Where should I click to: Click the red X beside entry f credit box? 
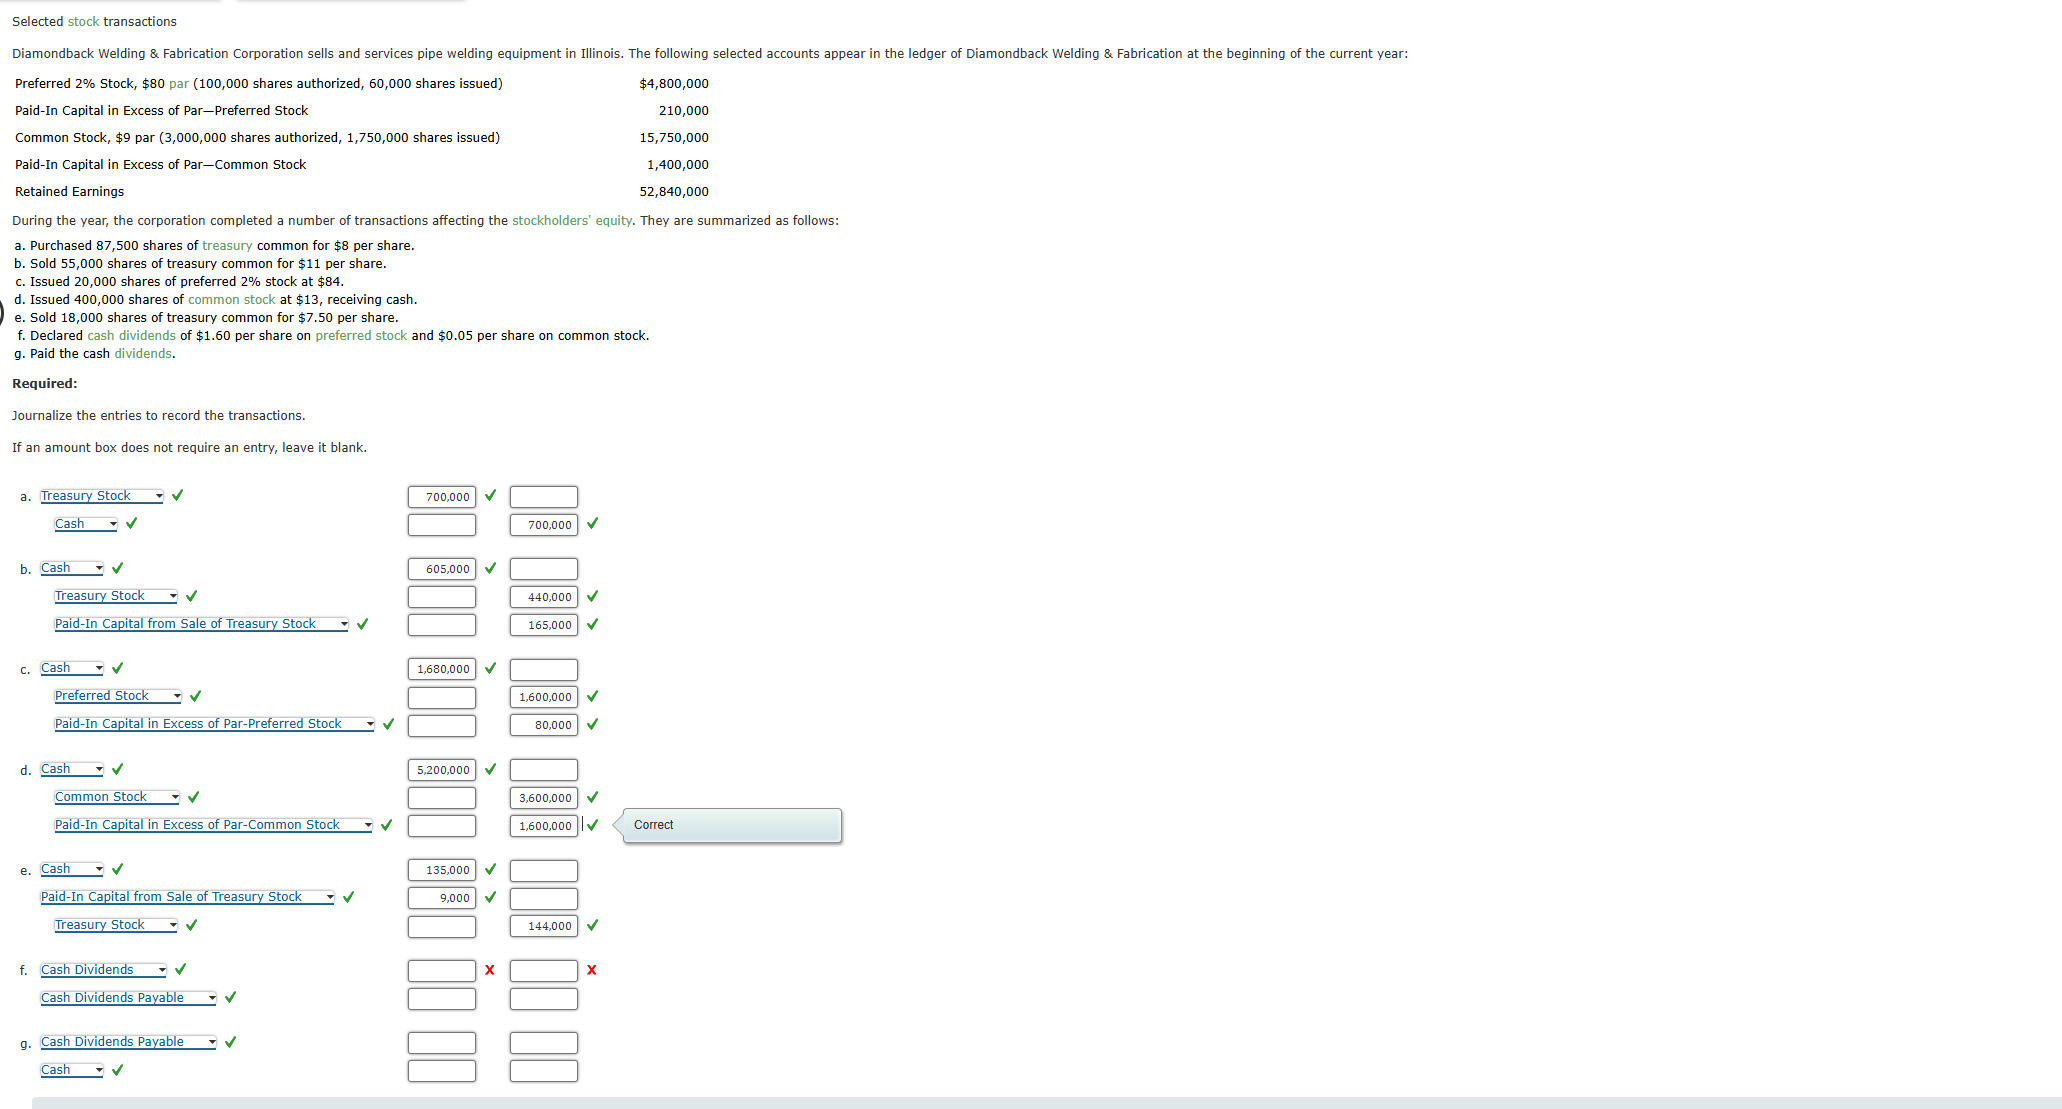(x=592, y=970)
